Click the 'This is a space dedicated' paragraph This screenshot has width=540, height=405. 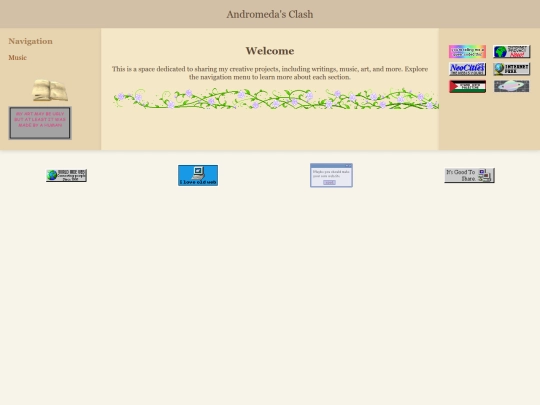(270, 73)
